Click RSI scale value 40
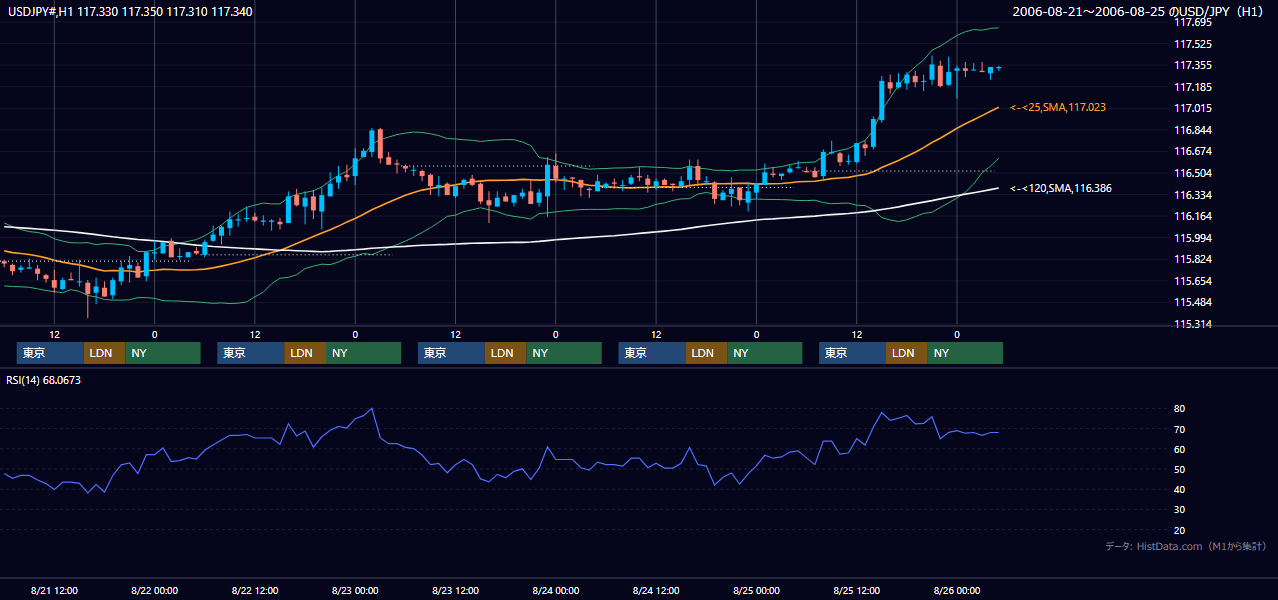1278x600 pixels. tap(1179, 490)
